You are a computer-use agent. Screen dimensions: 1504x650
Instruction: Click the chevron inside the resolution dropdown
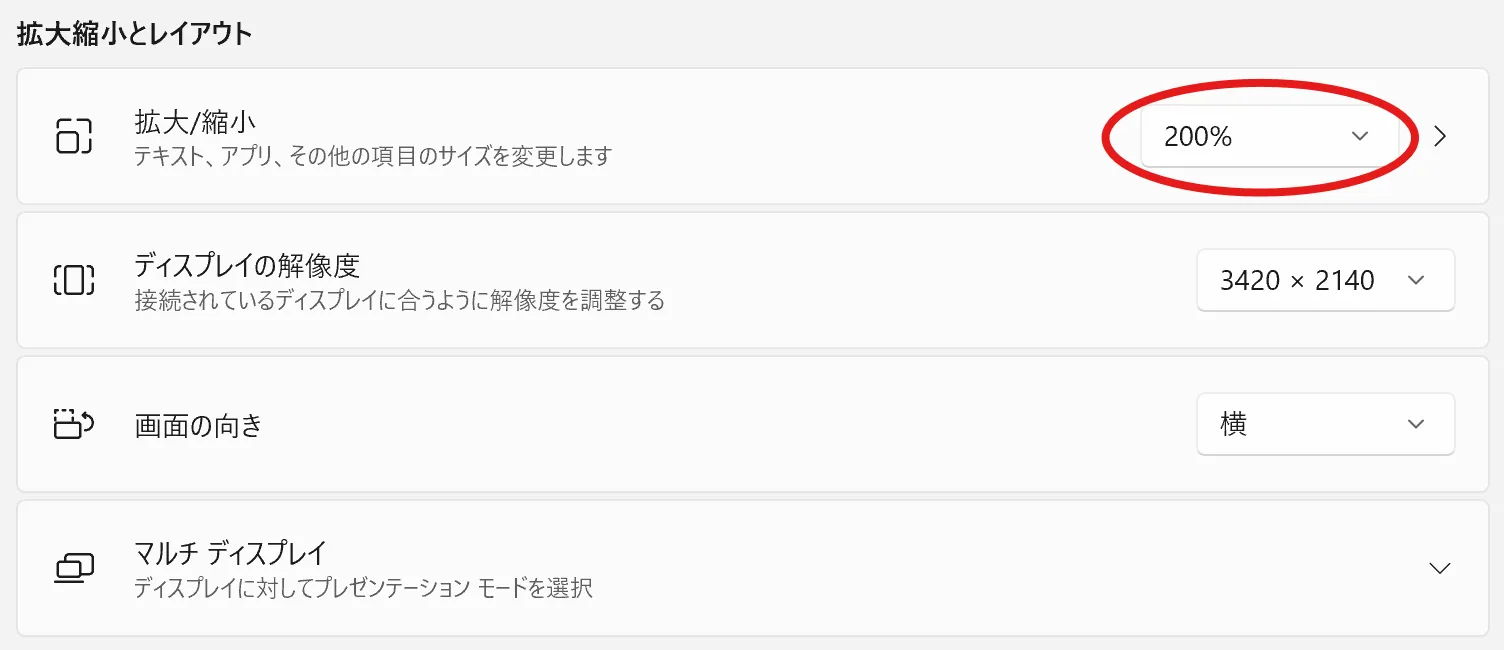[x=1415, y=281]
